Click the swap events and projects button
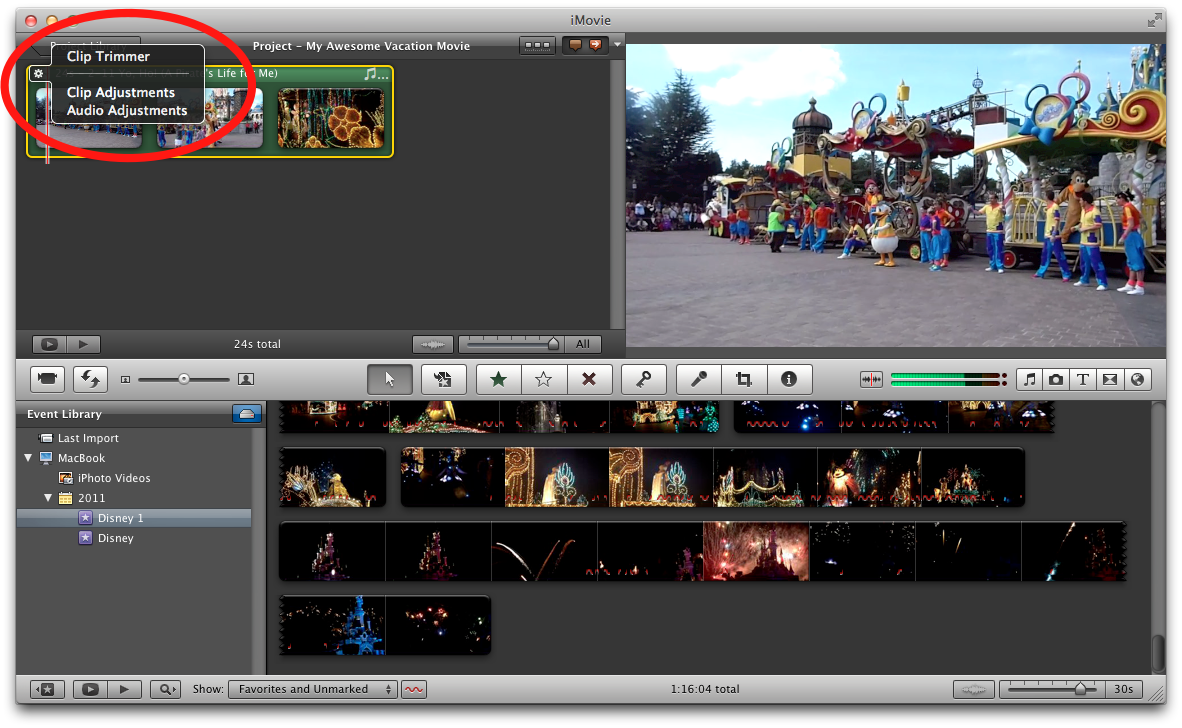 [89, 379]
